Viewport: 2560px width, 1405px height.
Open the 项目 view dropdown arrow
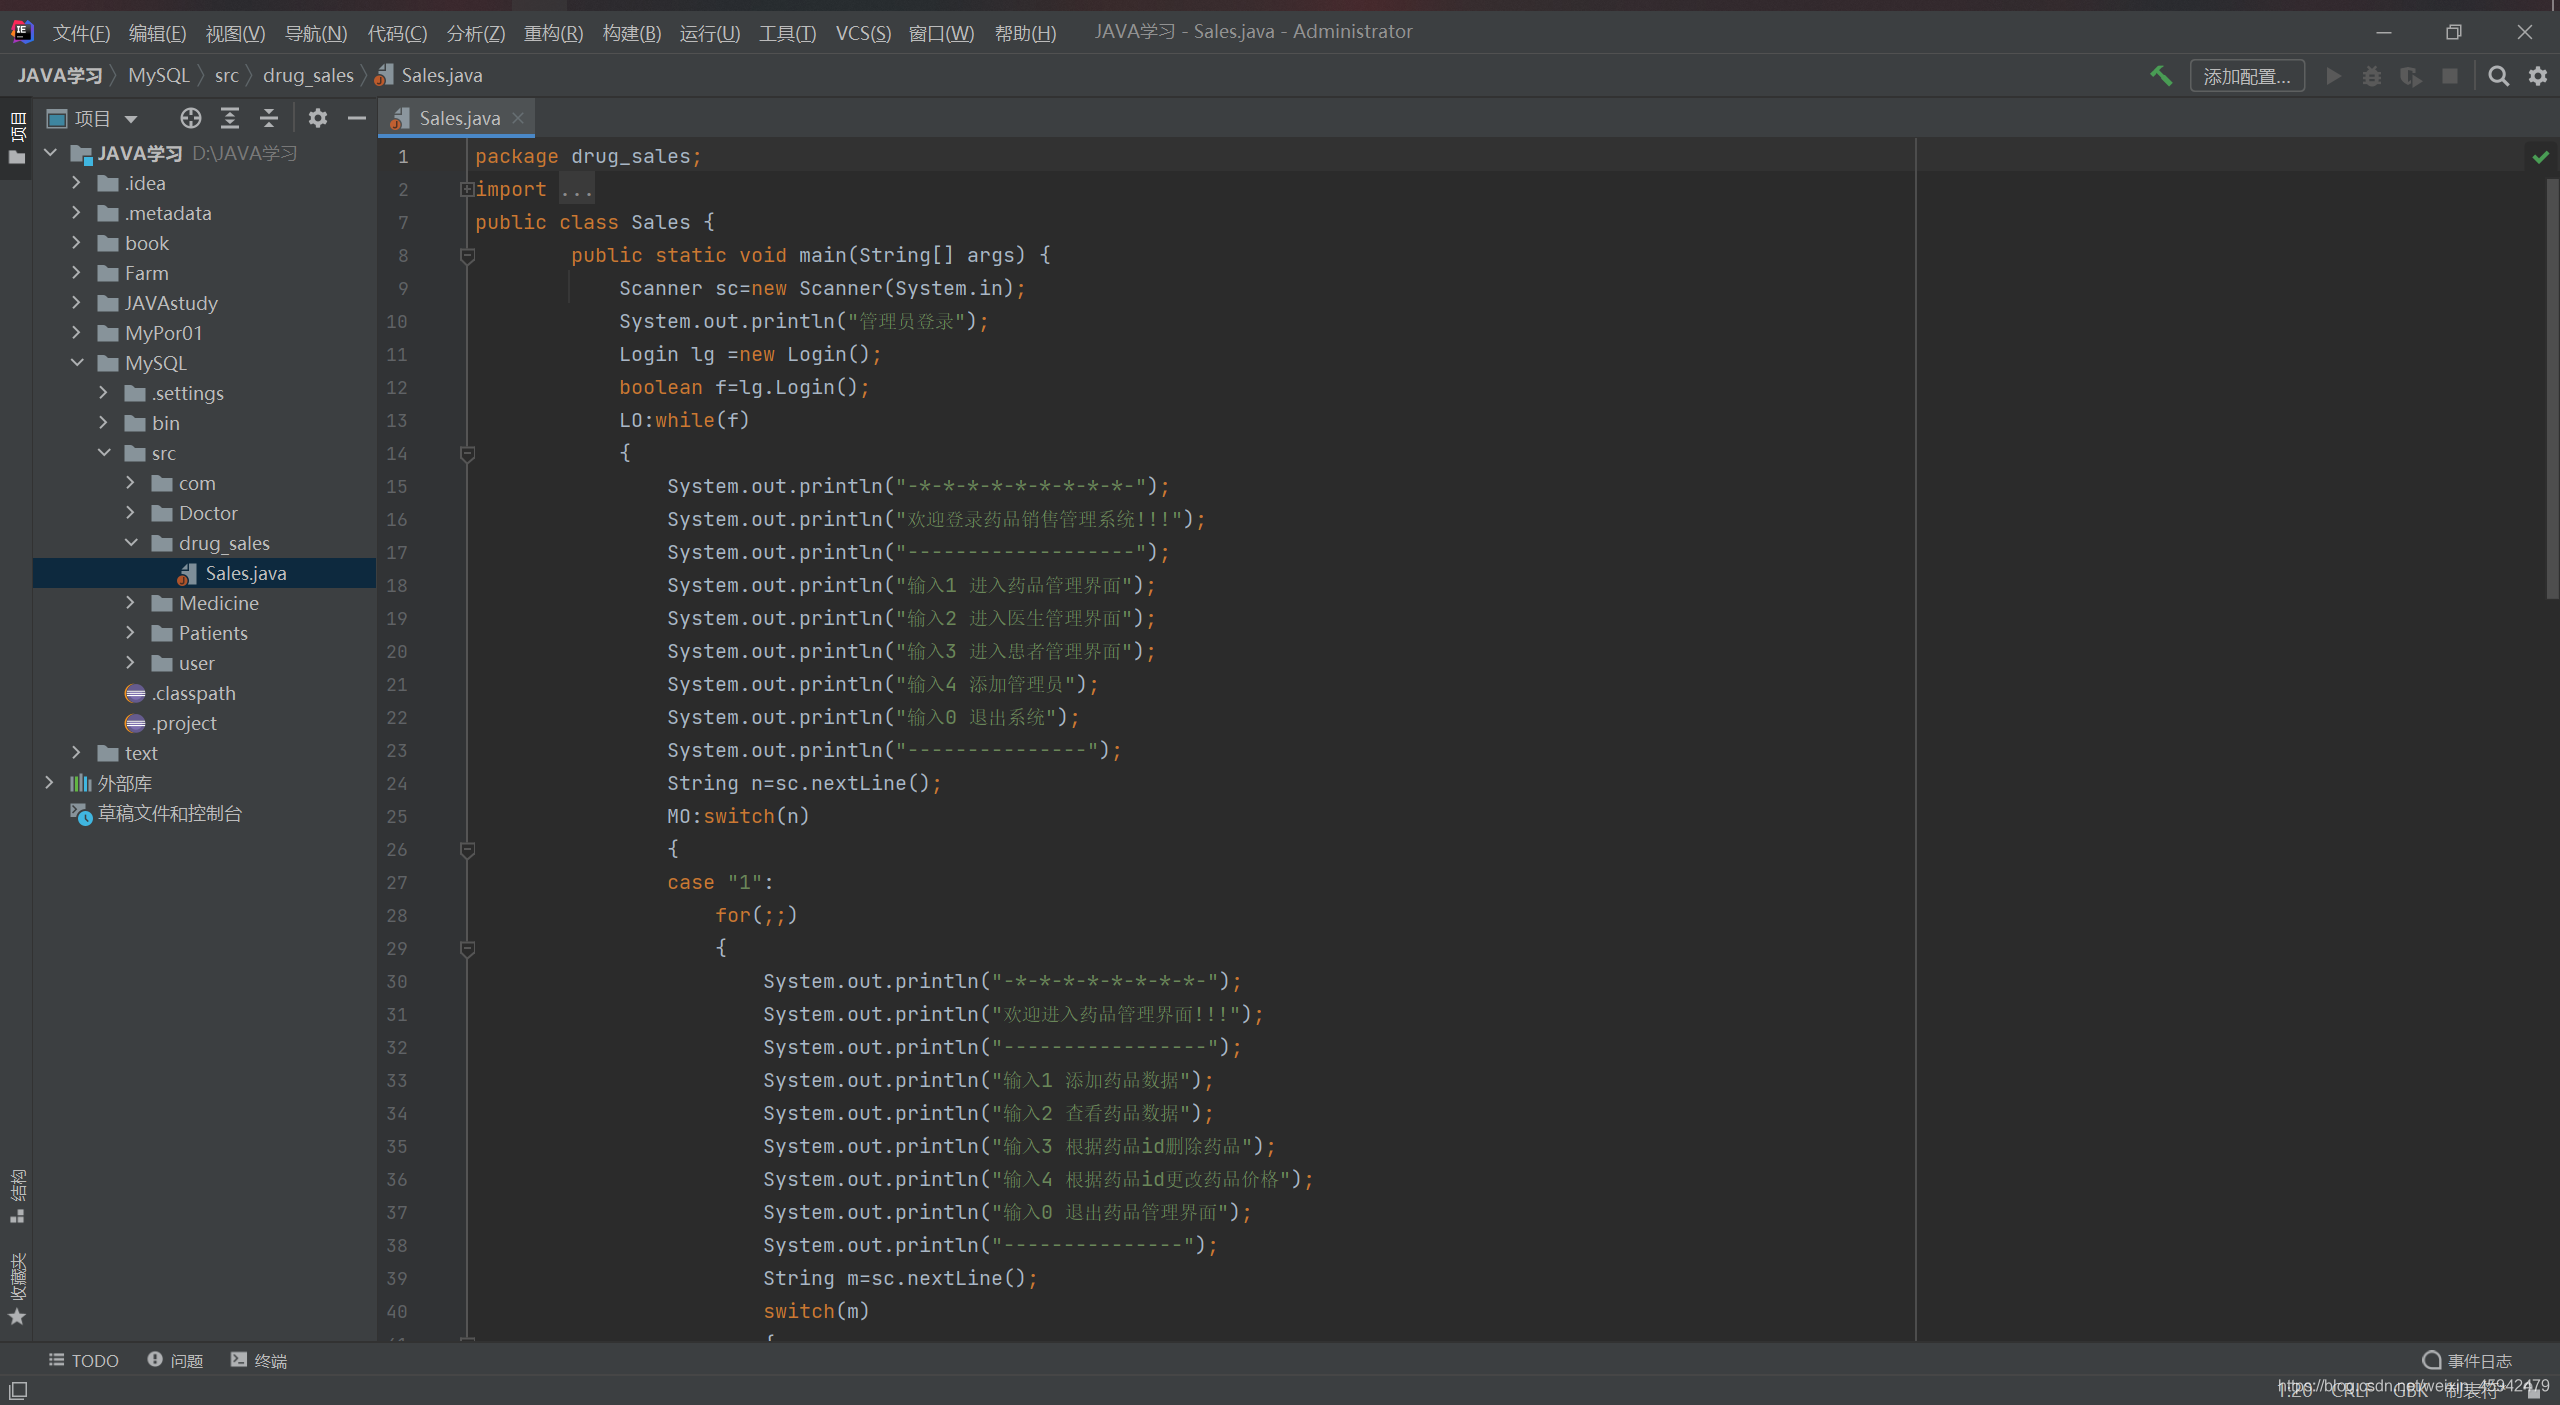coord(131,119)
